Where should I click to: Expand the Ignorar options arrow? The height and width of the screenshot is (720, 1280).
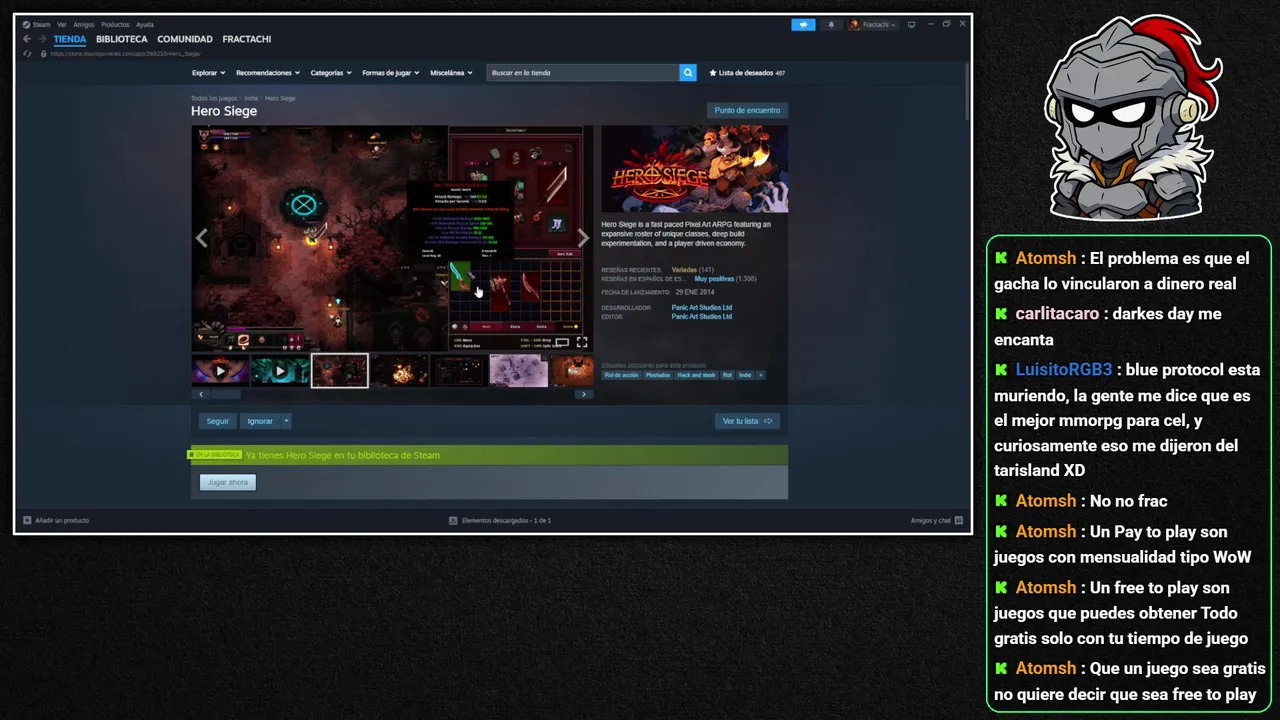coord(286,421)
